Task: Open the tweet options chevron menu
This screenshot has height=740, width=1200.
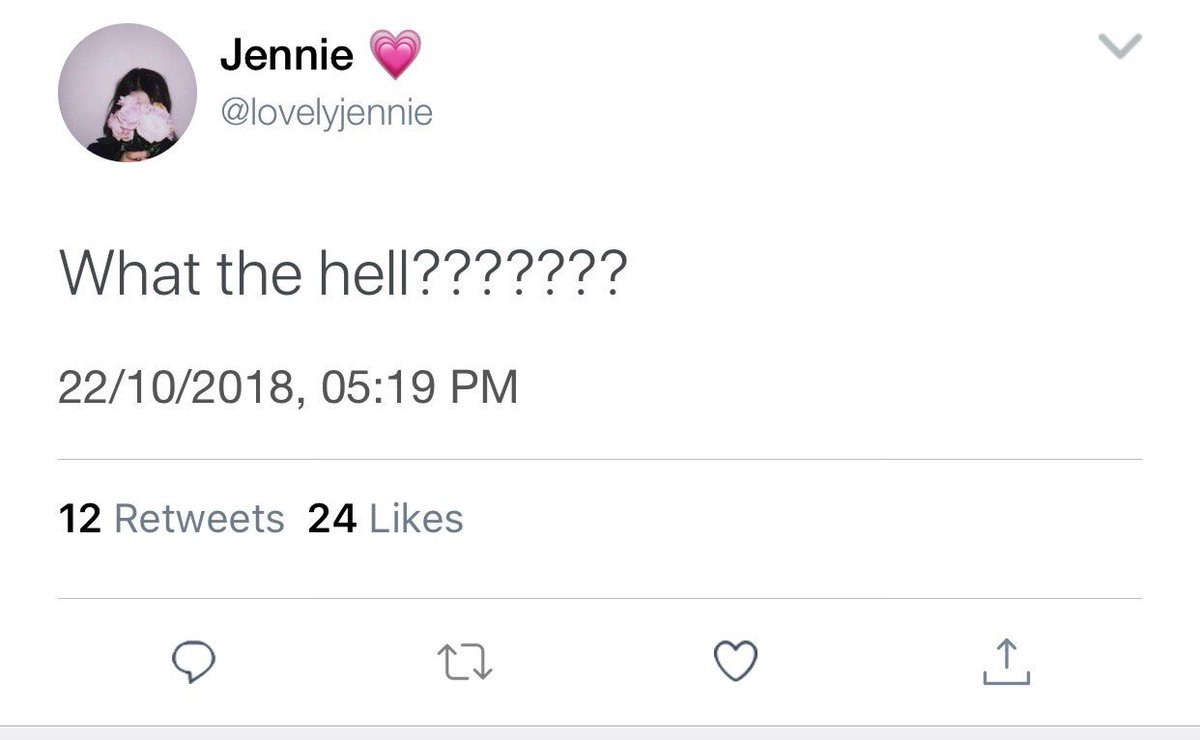Action: 1120,46
